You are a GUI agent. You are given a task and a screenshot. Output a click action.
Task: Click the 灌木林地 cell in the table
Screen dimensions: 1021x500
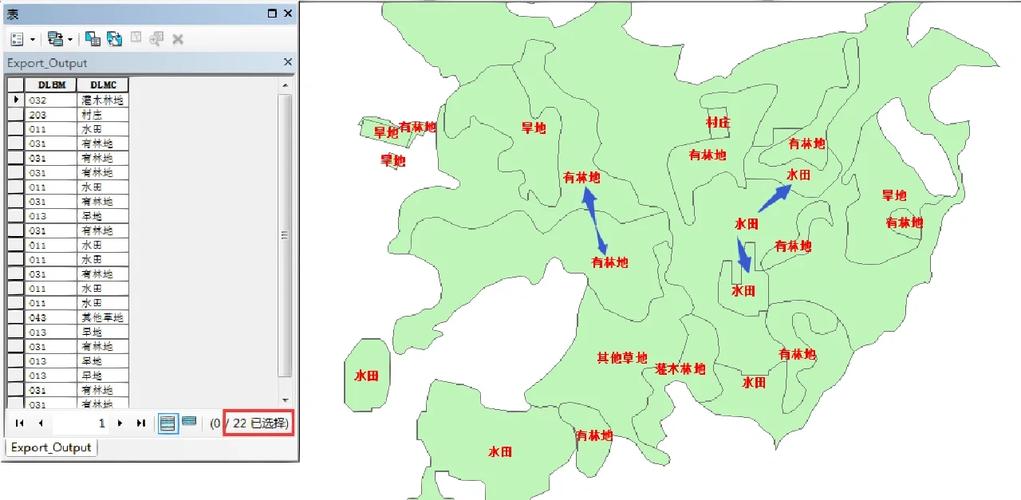tap(103, 100)
